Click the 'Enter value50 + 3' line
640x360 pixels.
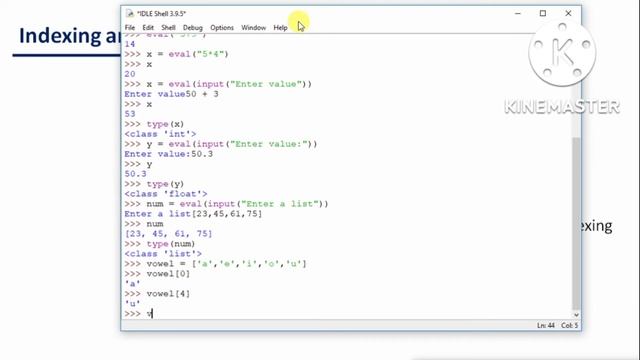pos(171,94)
